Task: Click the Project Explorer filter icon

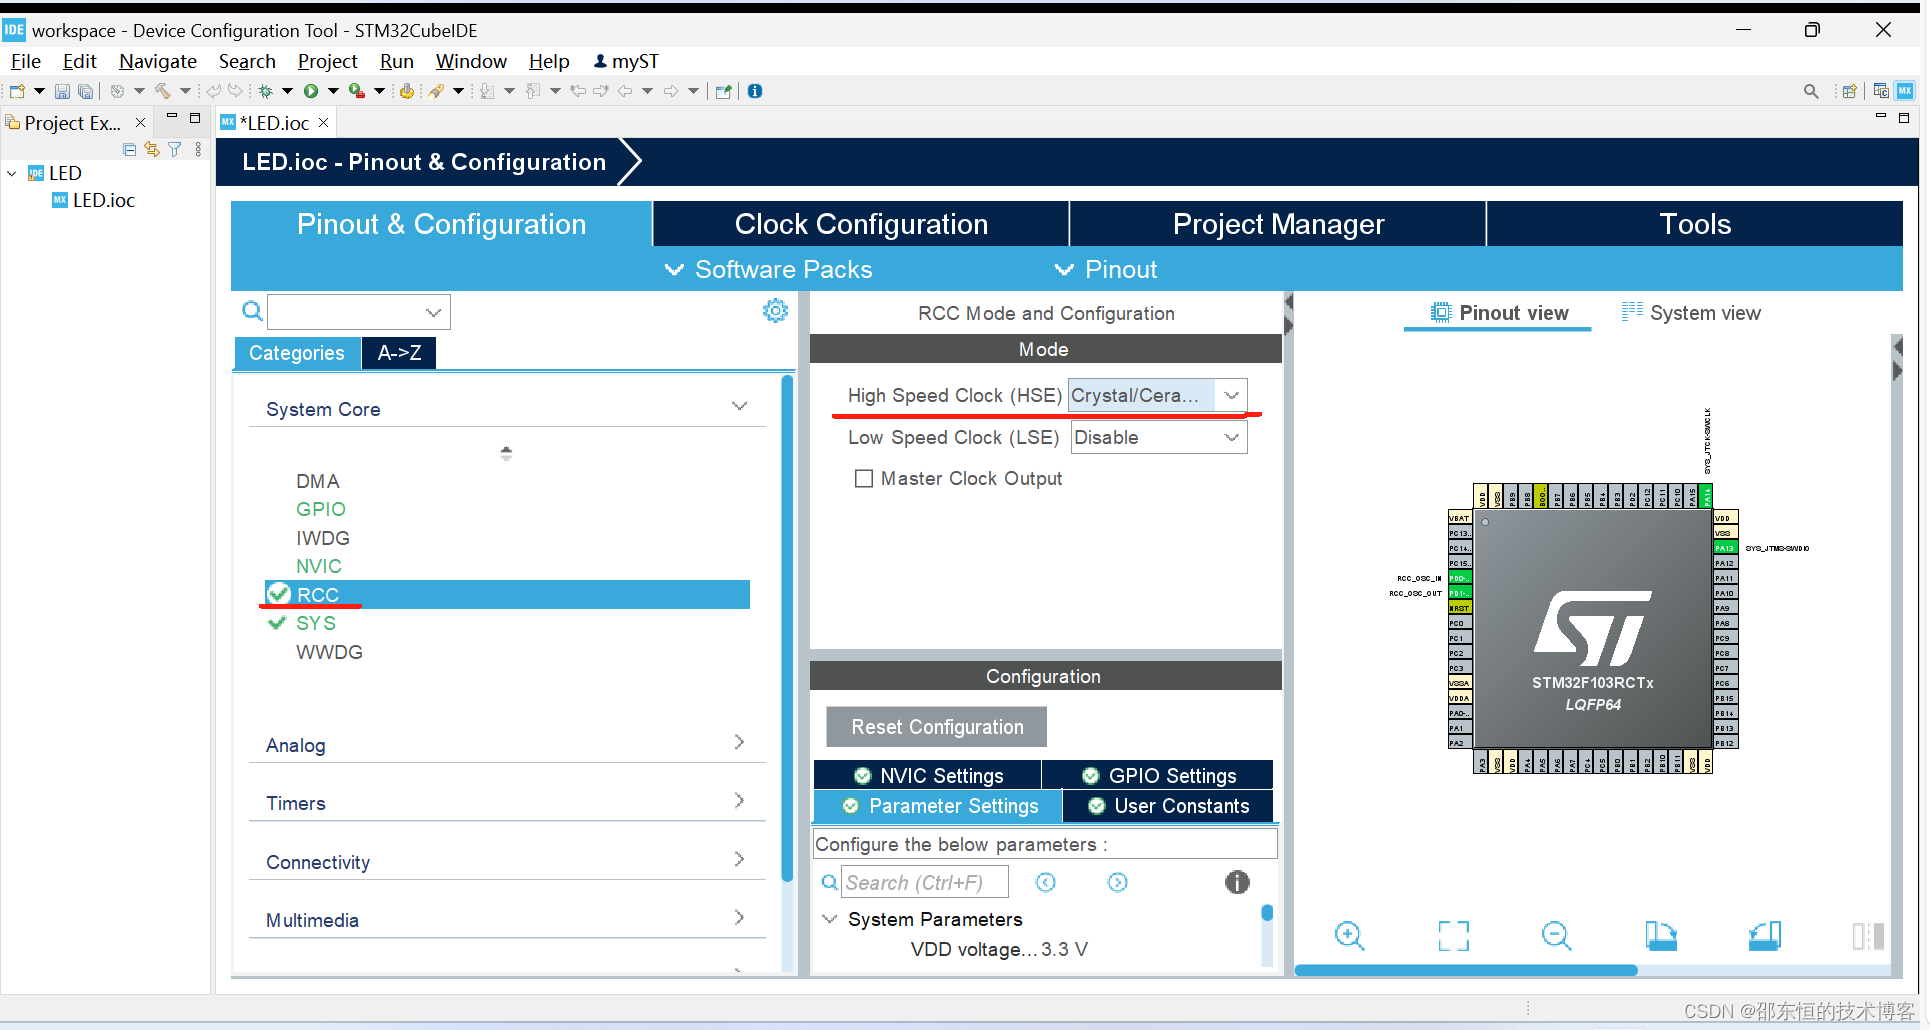Action: coord(175,149)
